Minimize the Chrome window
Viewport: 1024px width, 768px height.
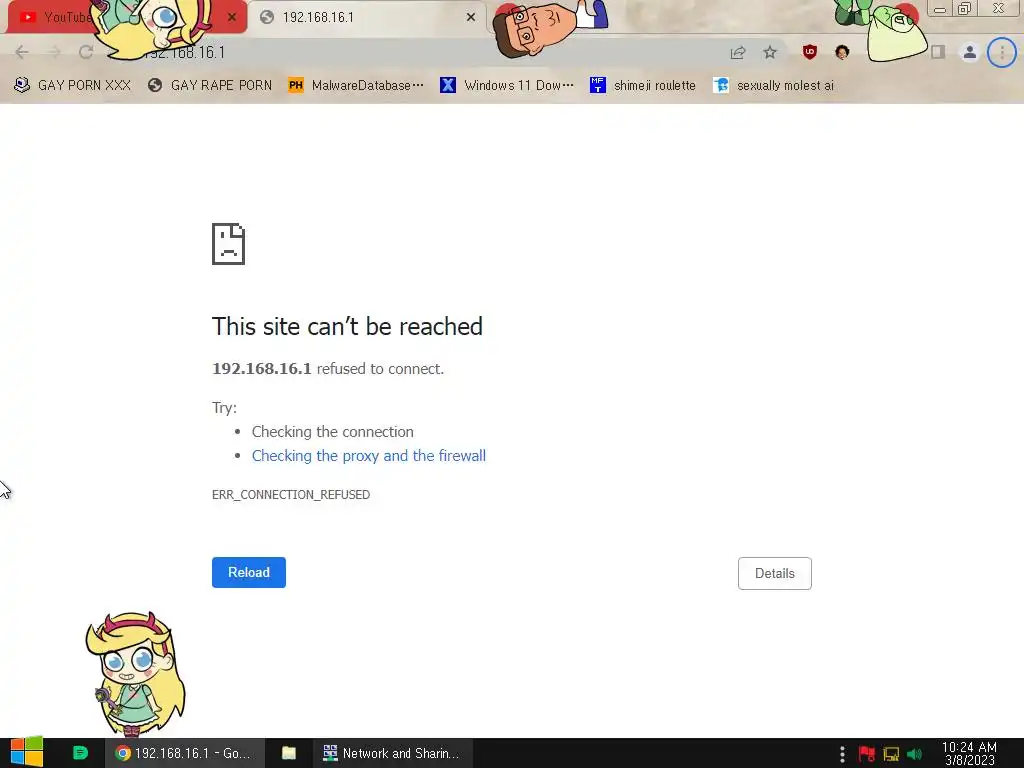click(x=940, y=9)
